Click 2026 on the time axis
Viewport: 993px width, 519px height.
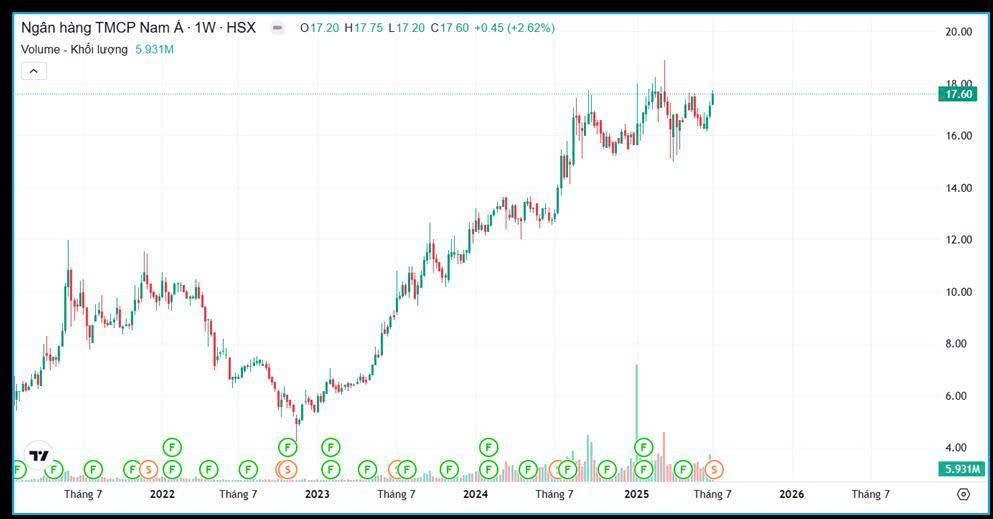[791, 494]
